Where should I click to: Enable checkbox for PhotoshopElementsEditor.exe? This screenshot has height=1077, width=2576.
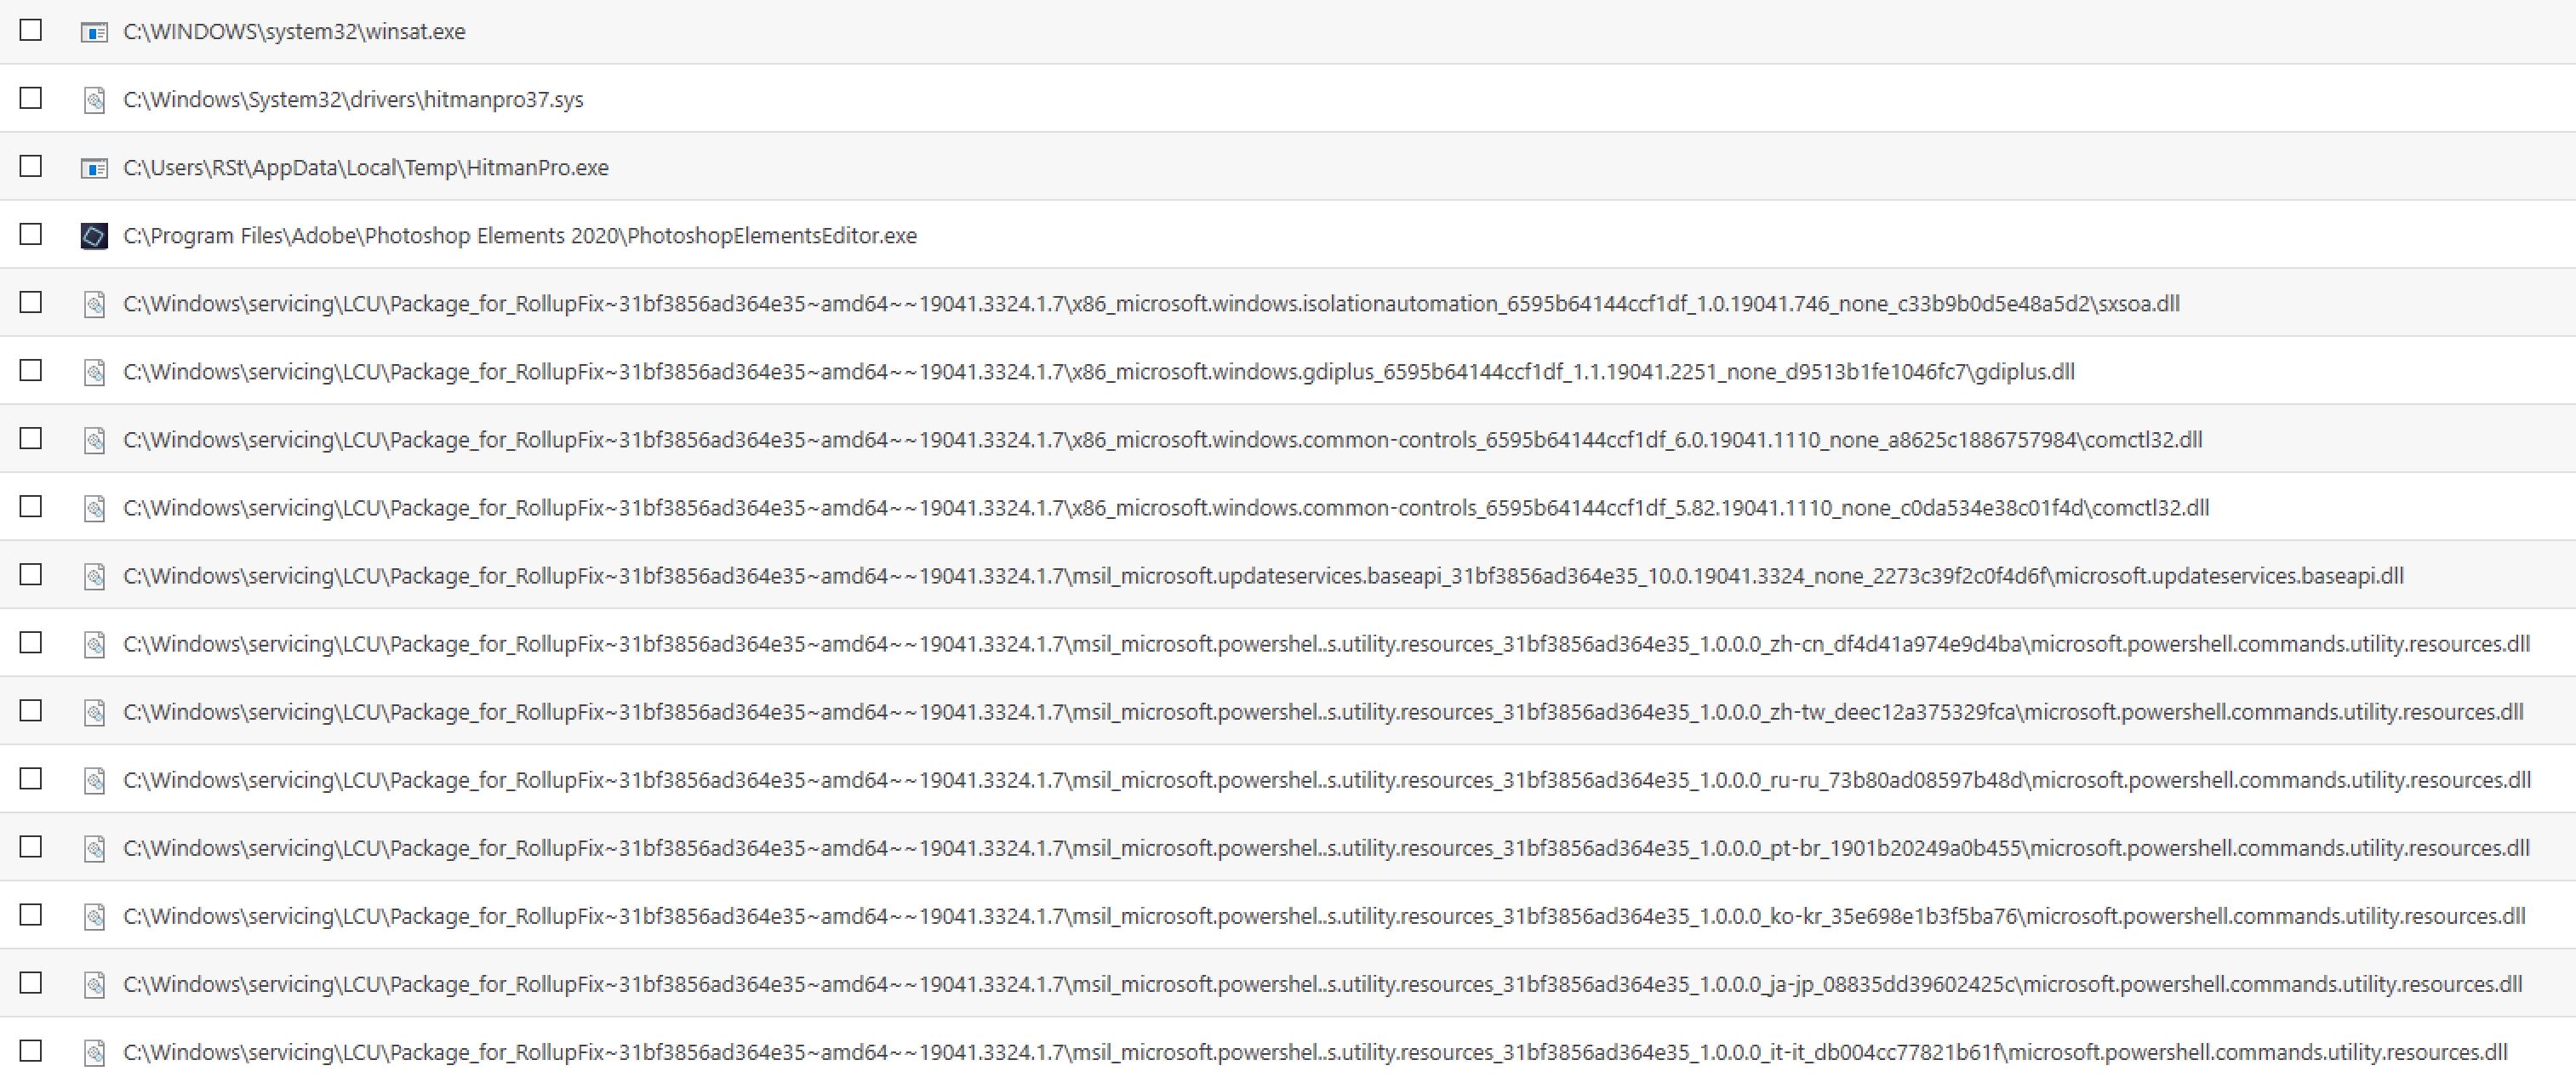(x=31, y=234)
